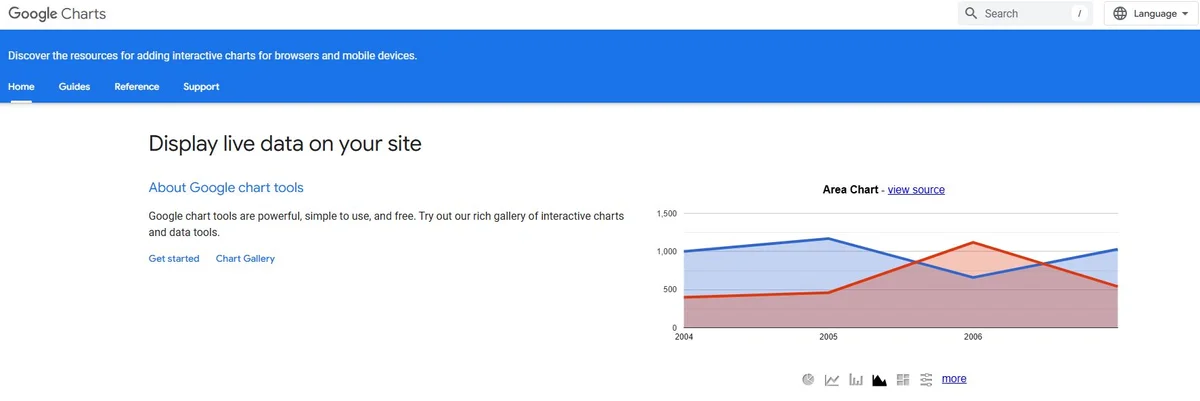Click the Get started link
Viewport: 1200px width, 401px height.
coord(174,259)
